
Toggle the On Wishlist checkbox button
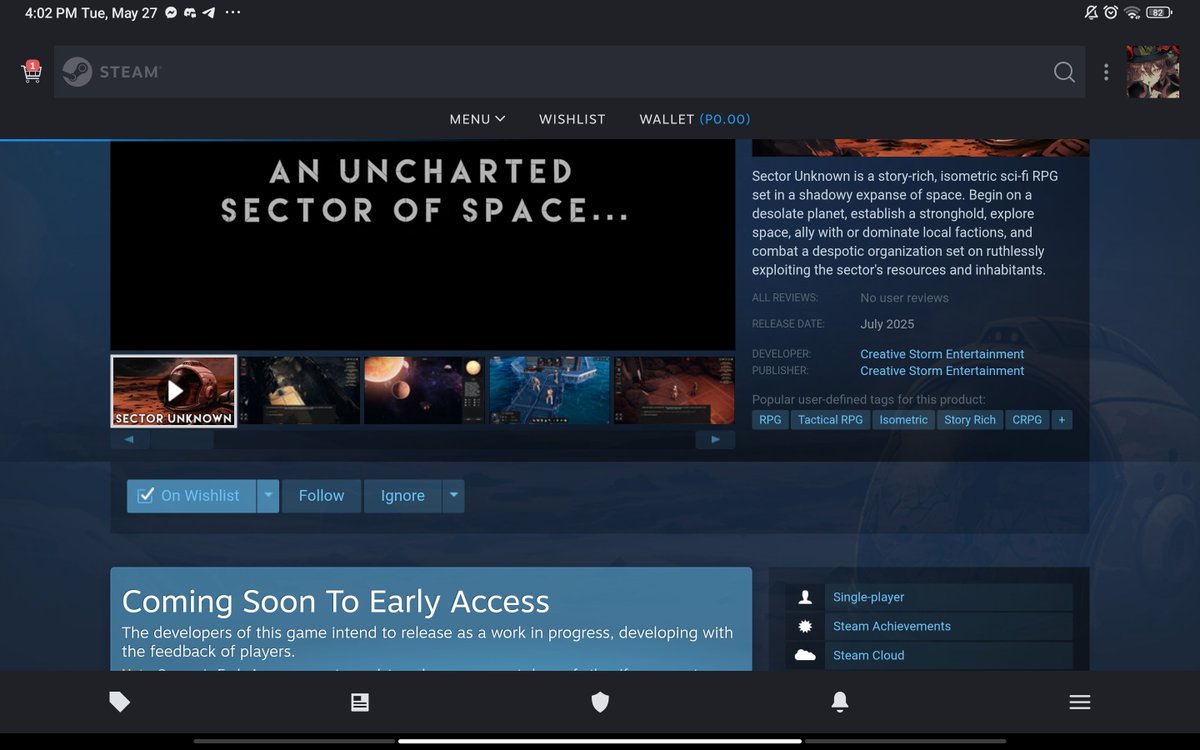pyautogui.click(x=191, y=496)
